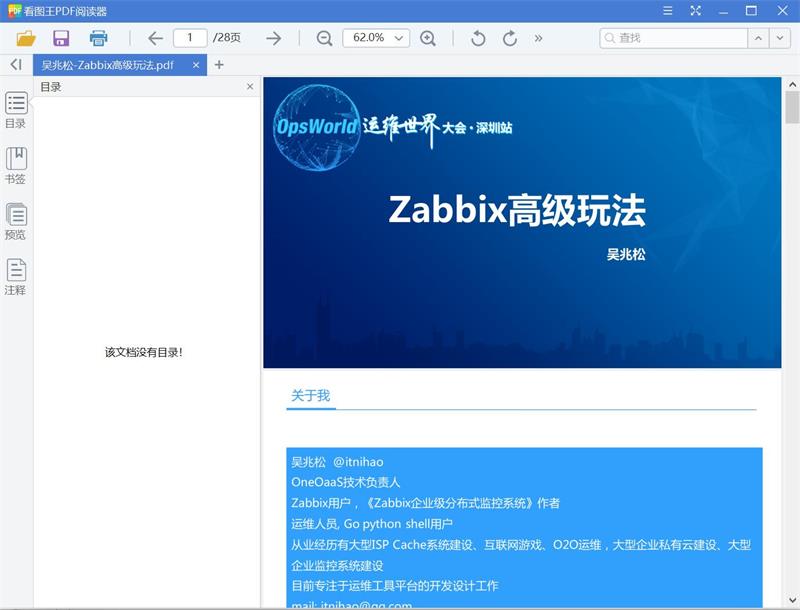Zoom in using the magnifier plus icon

429,36
